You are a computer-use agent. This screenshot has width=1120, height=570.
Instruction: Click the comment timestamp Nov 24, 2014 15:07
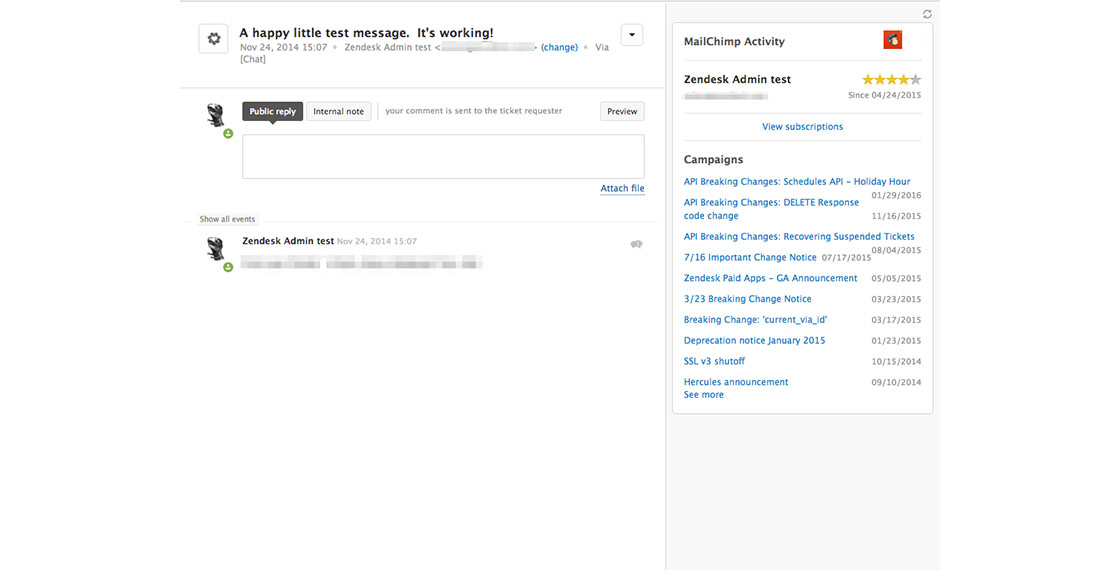point(376,241)
